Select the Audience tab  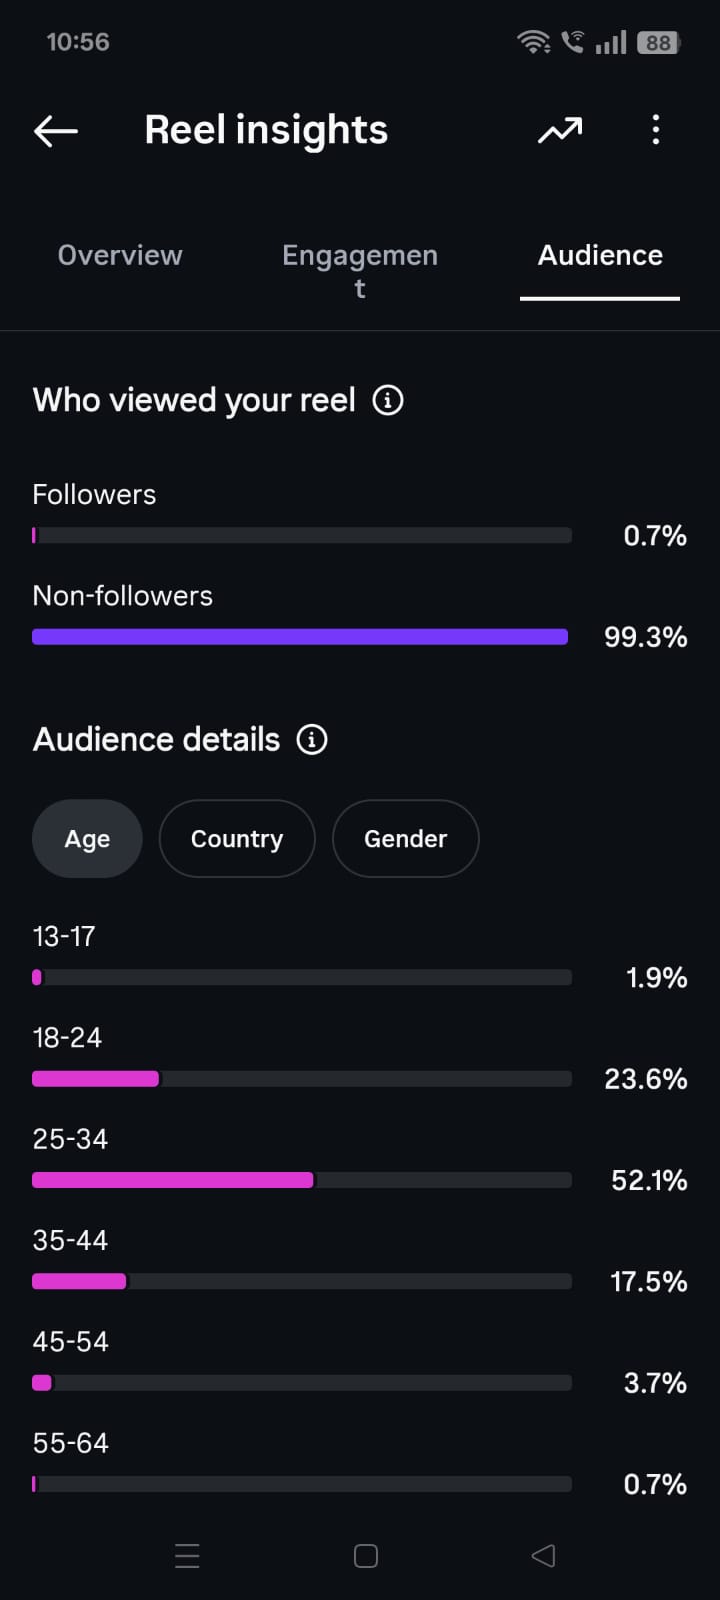600,256
